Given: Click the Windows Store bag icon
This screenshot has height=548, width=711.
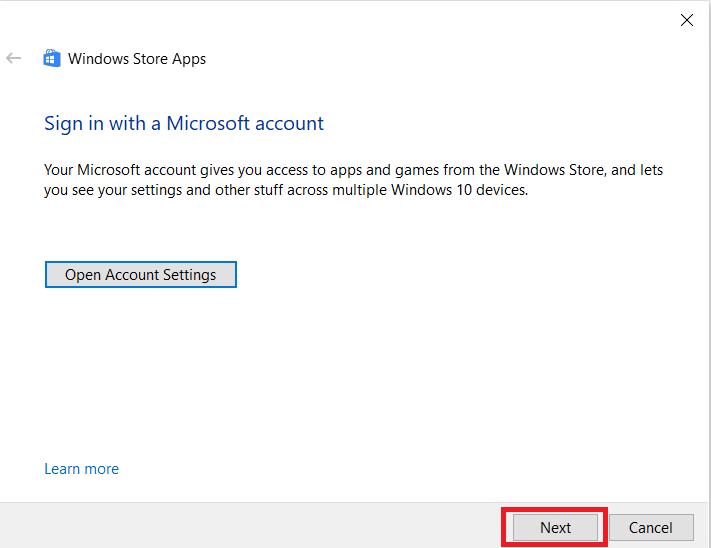Looking at the screenshot, I should click(52, 58).
